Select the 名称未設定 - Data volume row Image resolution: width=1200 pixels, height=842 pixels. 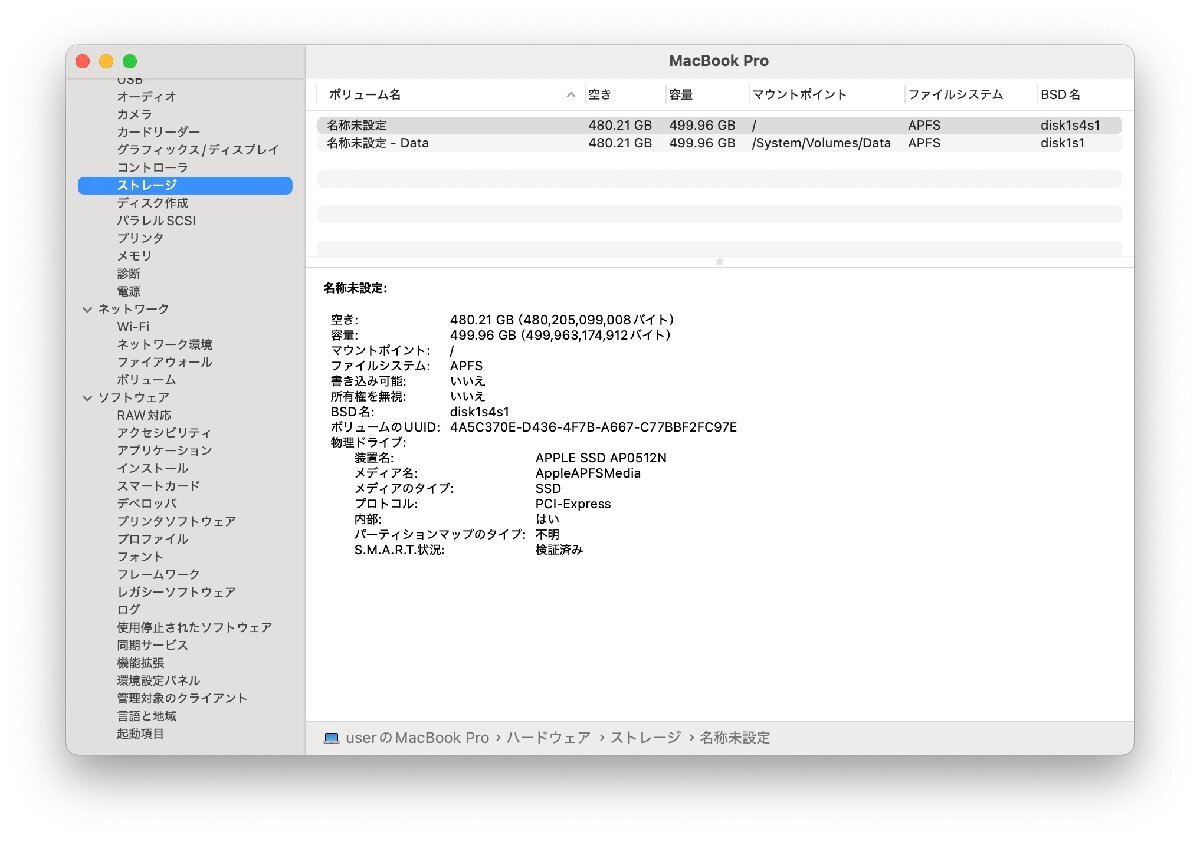coord(450,143)
